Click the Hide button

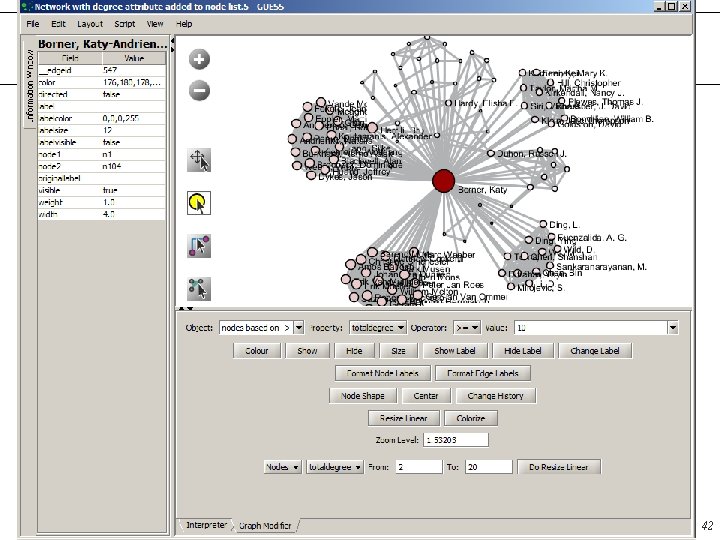pos(354,351)
